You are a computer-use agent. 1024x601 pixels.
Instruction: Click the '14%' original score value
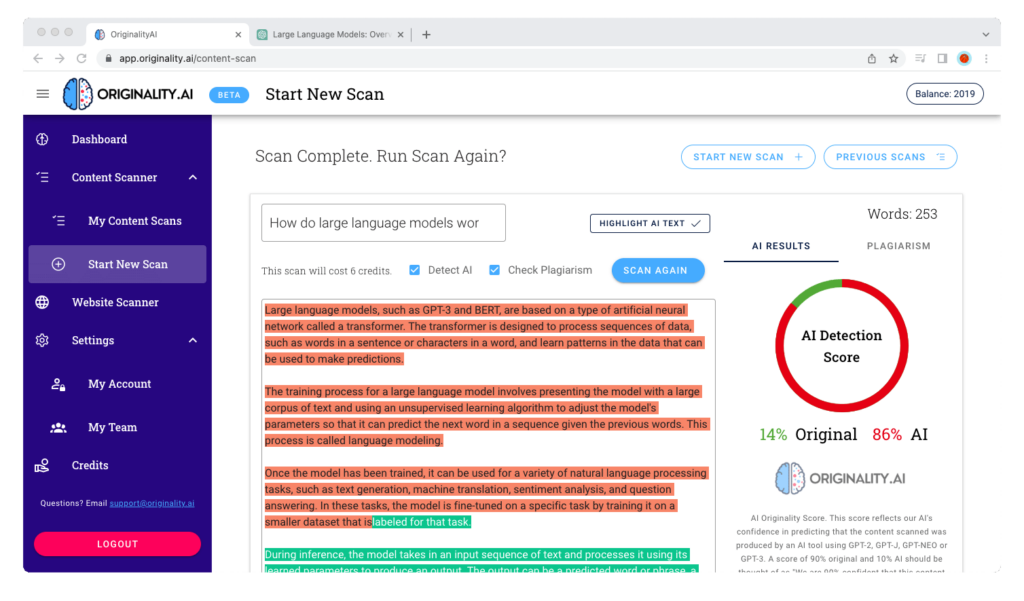(773, 435)
